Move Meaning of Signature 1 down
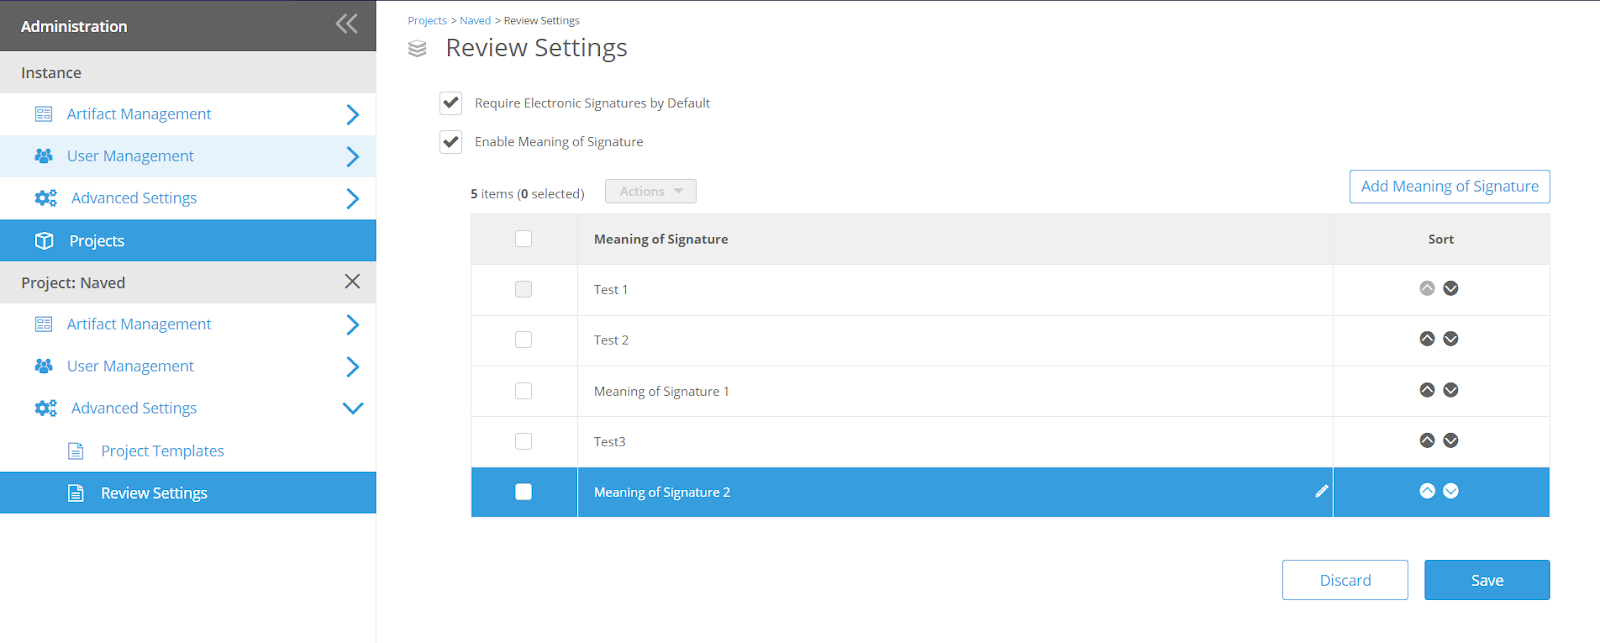Screen dimensions: 1600x643 [x=1451, y=390]
